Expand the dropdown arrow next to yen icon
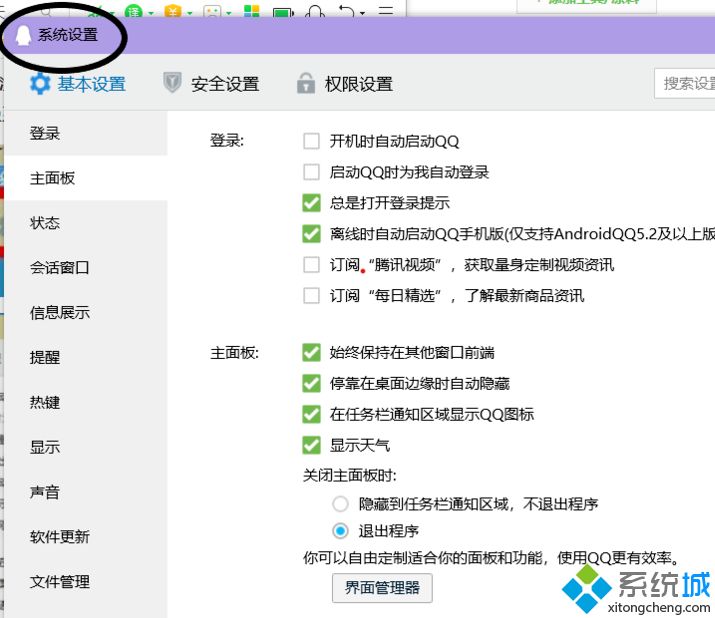 coord(190,13)
